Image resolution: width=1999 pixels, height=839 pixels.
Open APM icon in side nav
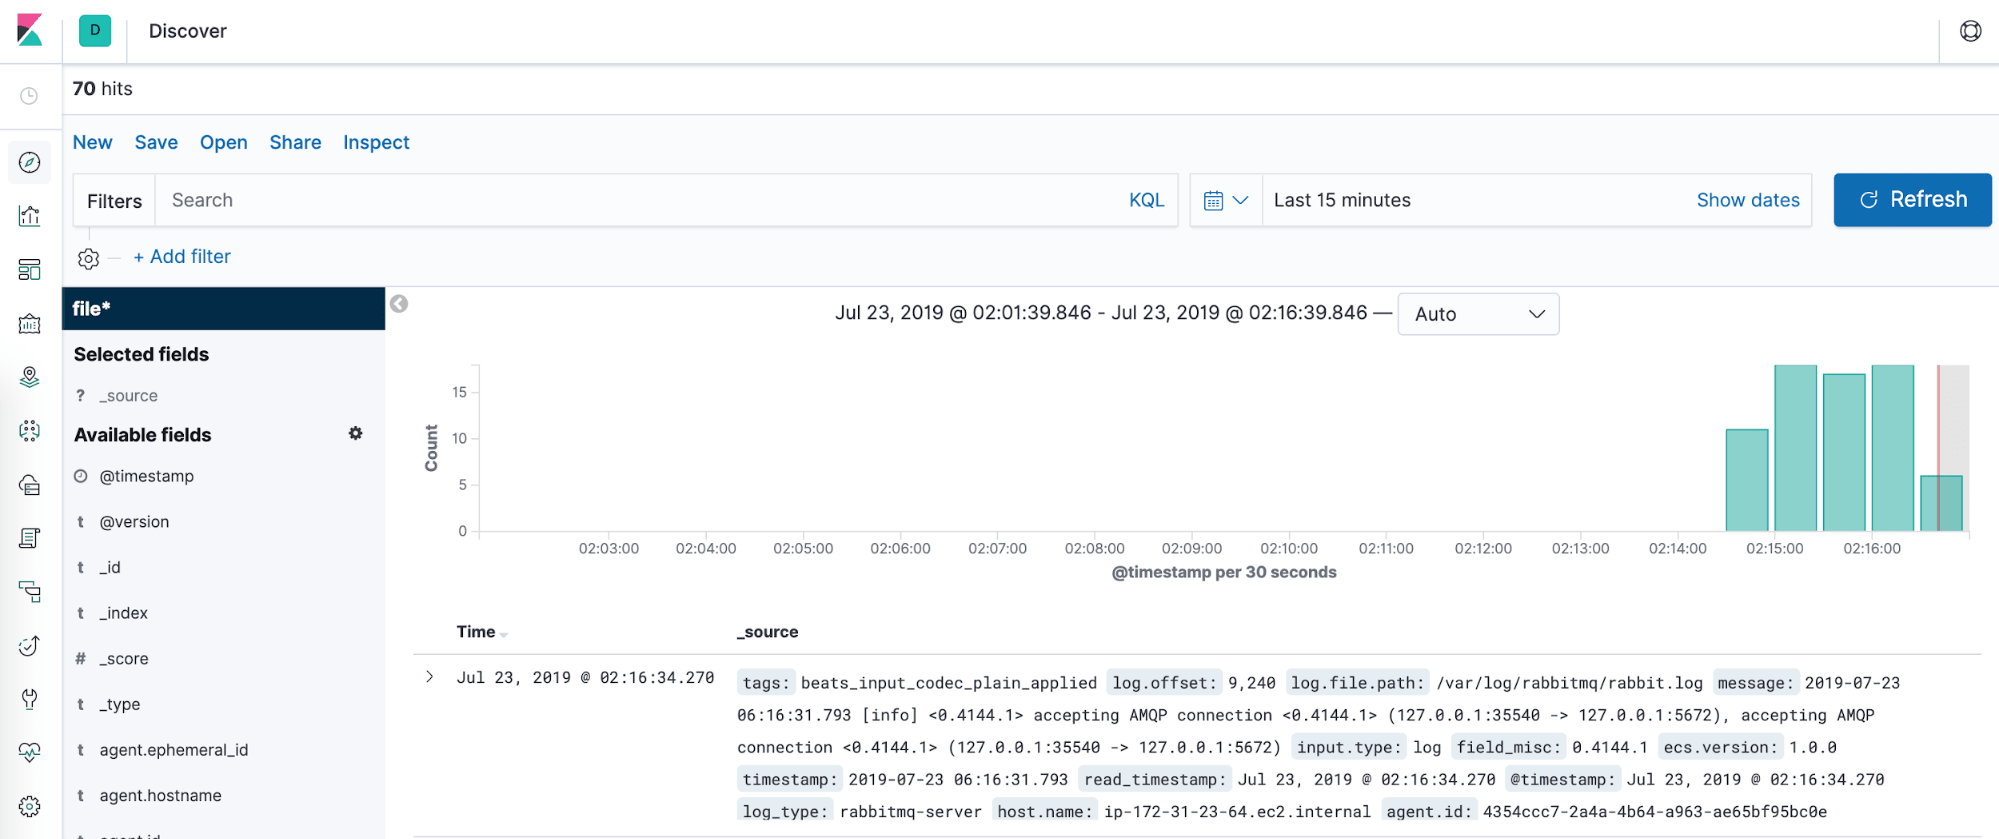click(30, 592)
